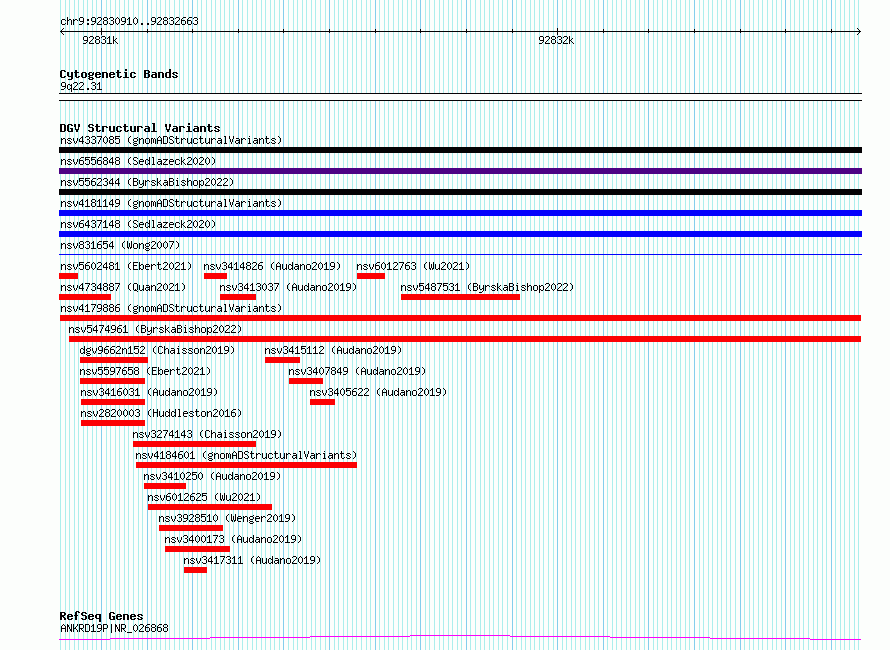Select nsv3407849 Audano2019 variant
Screen dimensions: 890x650
click(357, 371)
